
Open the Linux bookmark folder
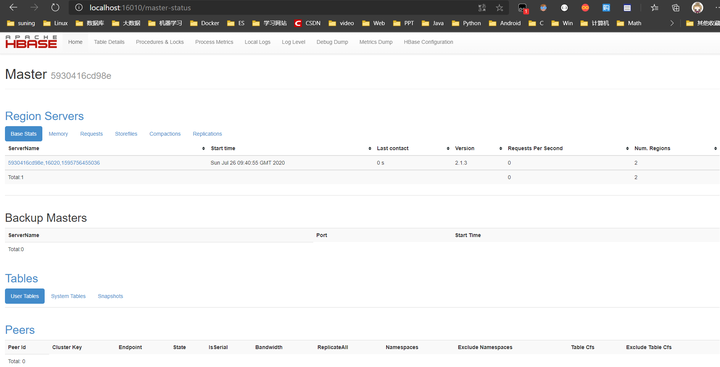55,23
